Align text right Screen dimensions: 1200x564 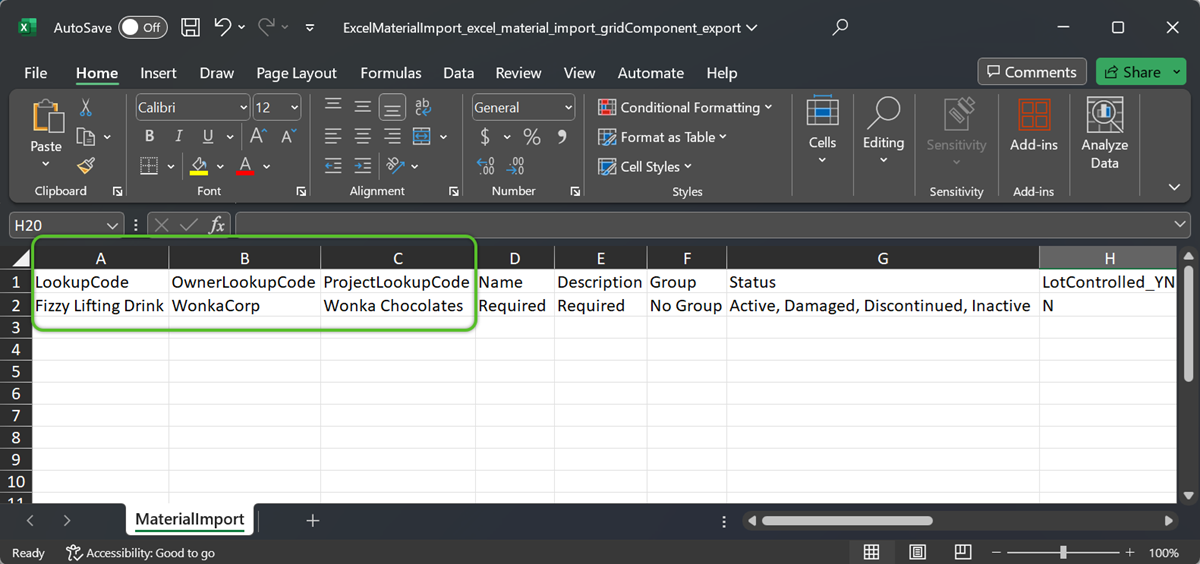point(392,137)
